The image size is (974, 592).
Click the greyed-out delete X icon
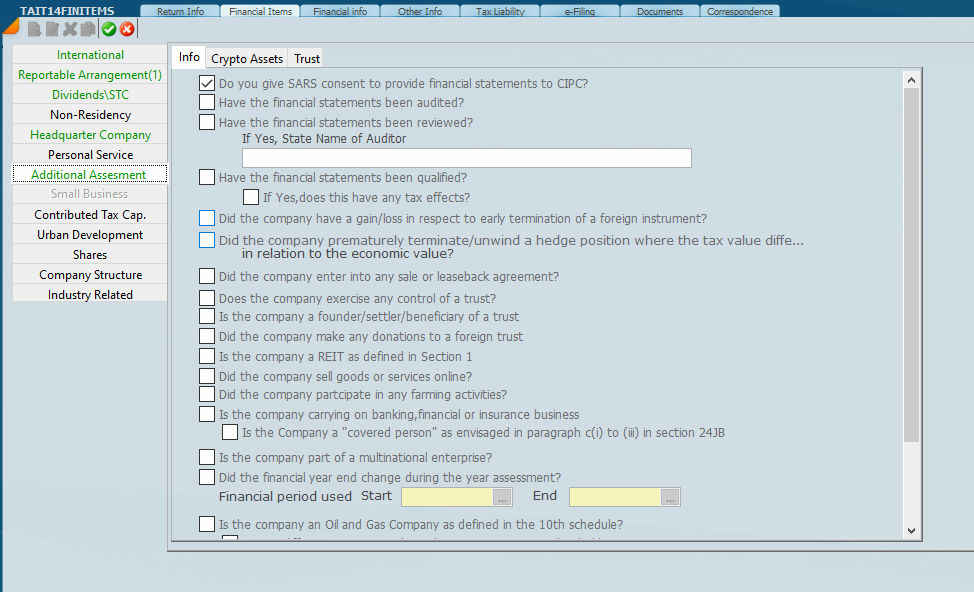[x=70, y=29]
